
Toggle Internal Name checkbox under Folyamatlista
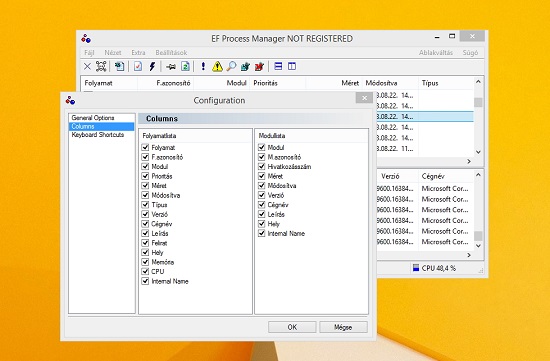(145, 281)
